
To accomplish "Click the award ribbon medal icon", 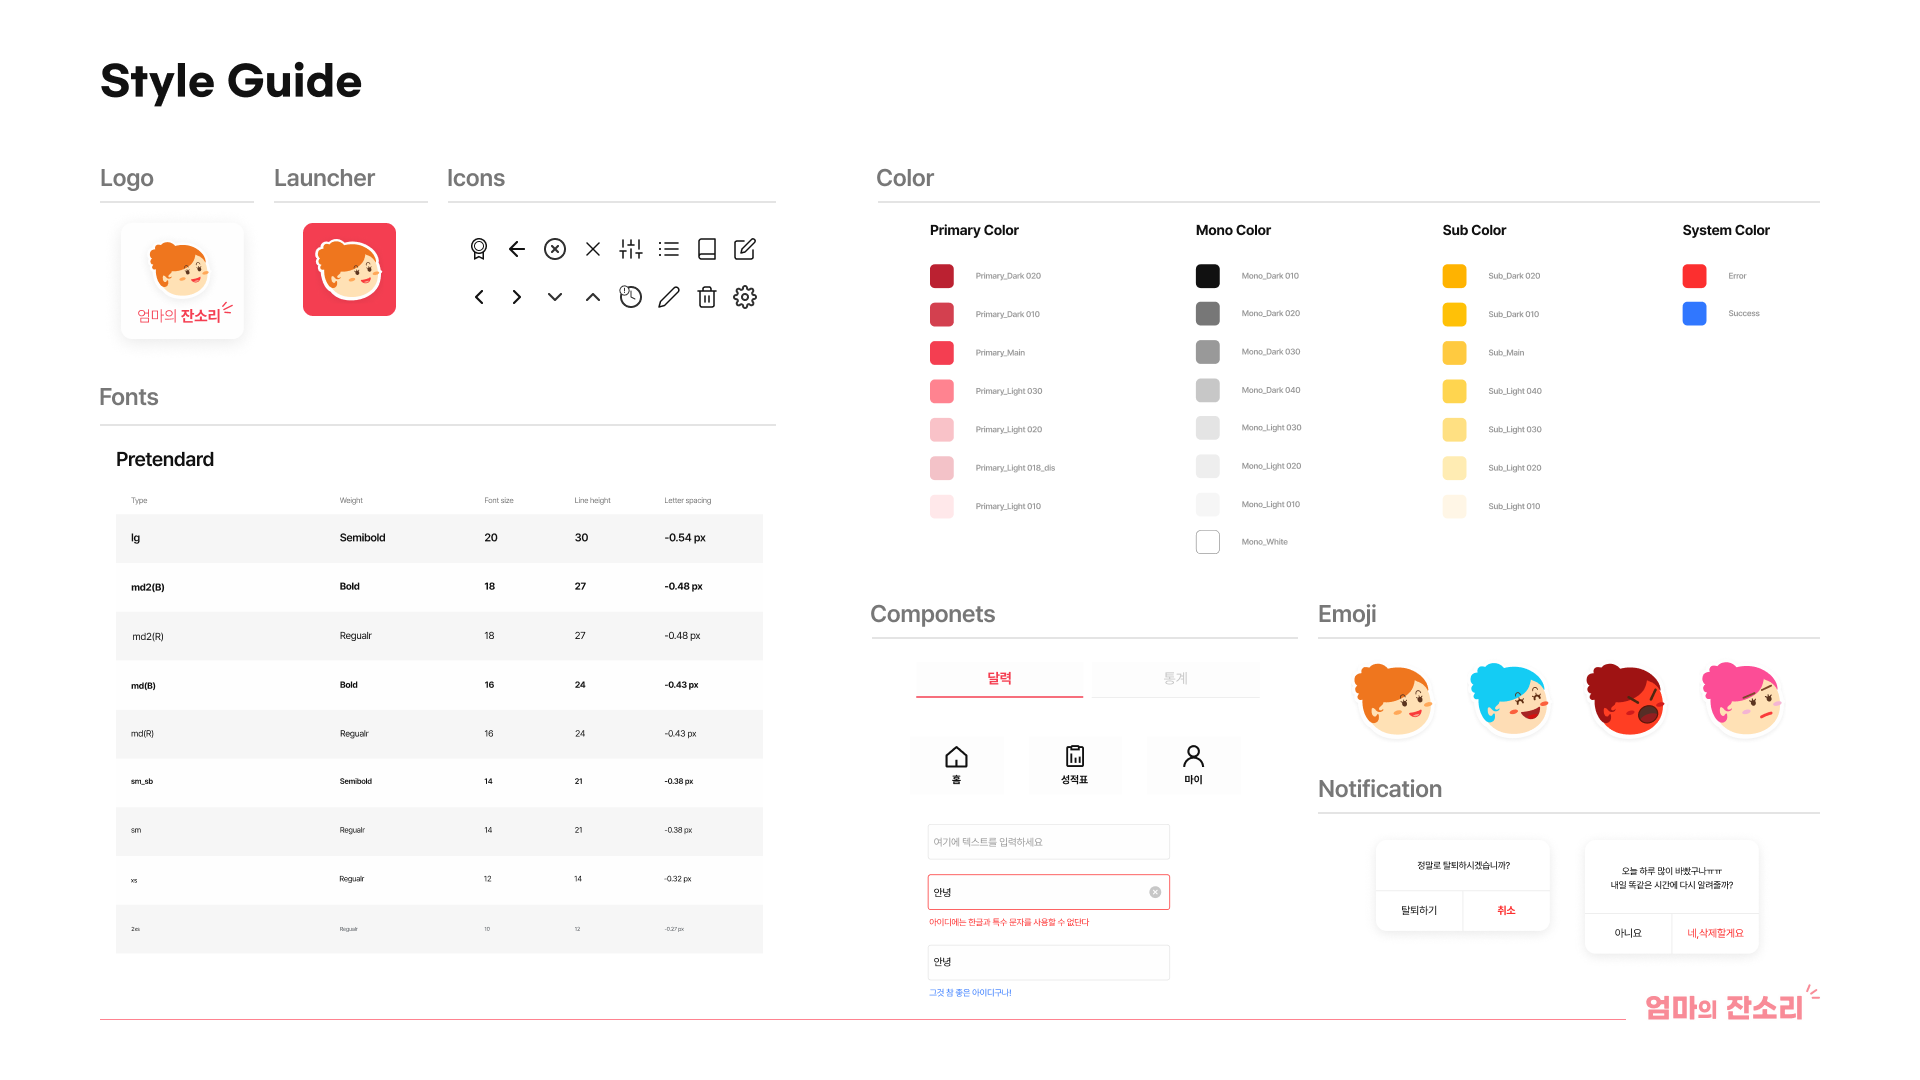I will (479, 249).
